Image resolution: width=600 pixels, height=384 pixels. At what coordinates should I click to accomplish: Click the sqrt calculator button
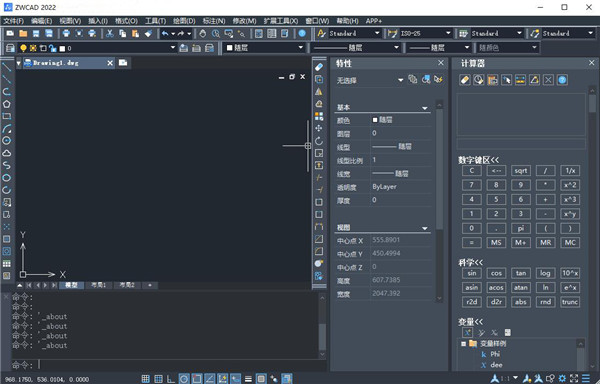tap(520, 171)
